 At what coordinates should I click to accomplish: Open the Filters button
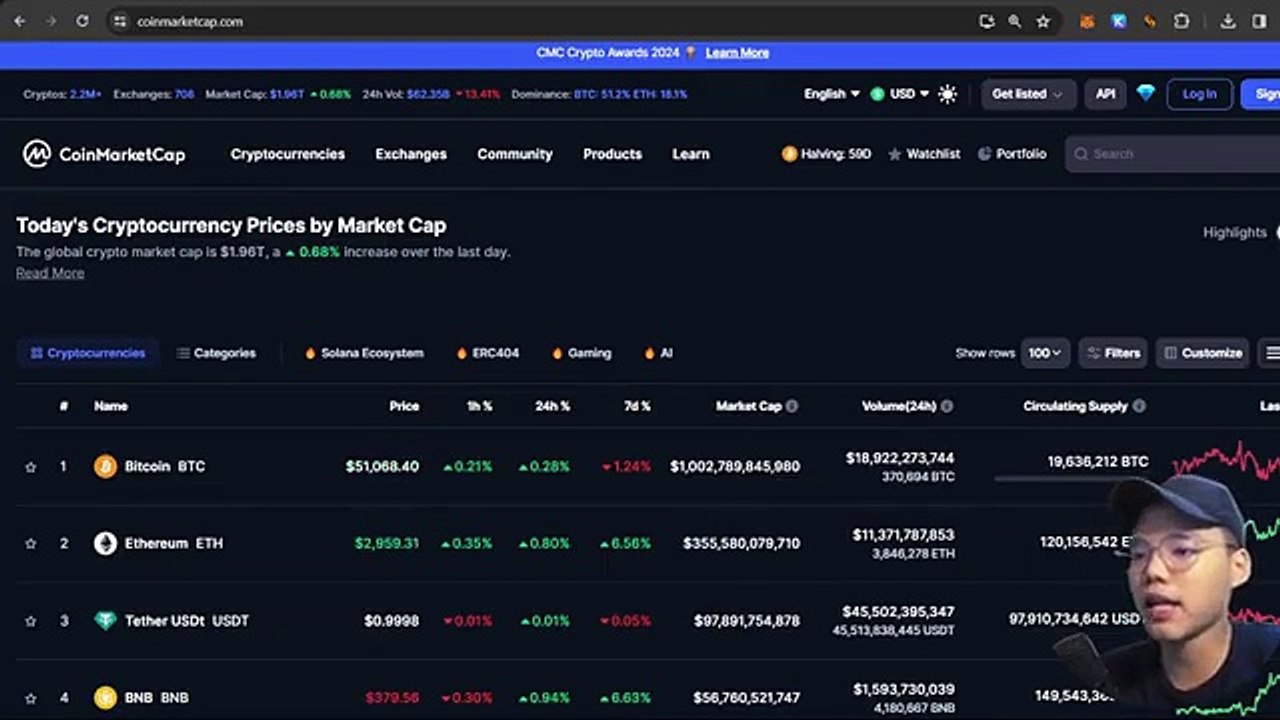1113,353
